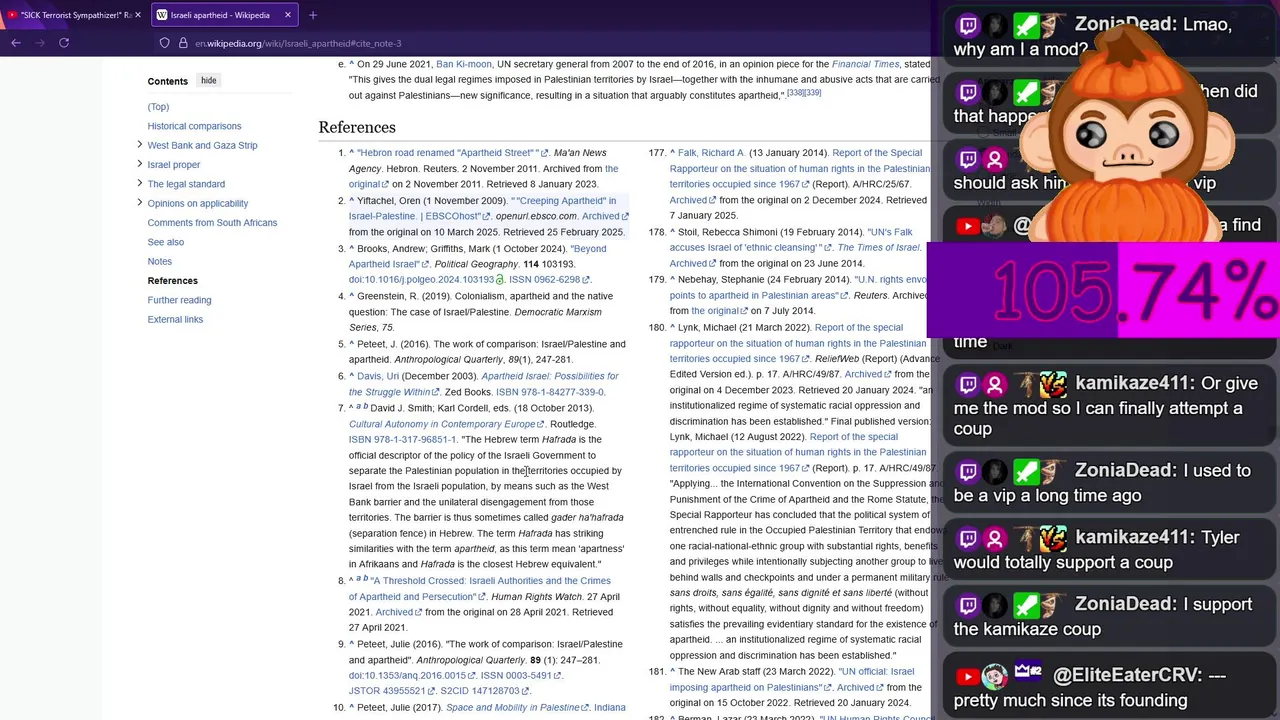Select References in contents list
The width and height of the screenshot is (1280, 720).
tap(173, 281)
